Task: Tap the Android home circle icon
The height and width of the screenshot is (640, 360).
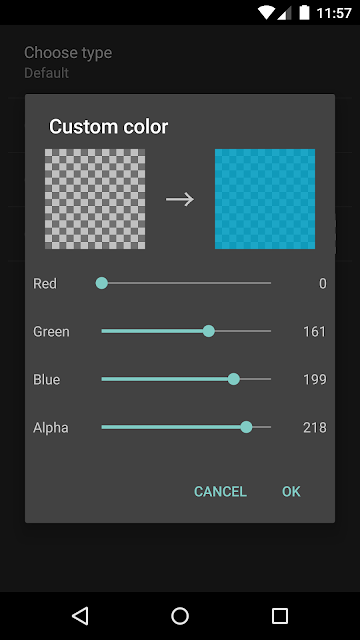Action: coord(180,616)
